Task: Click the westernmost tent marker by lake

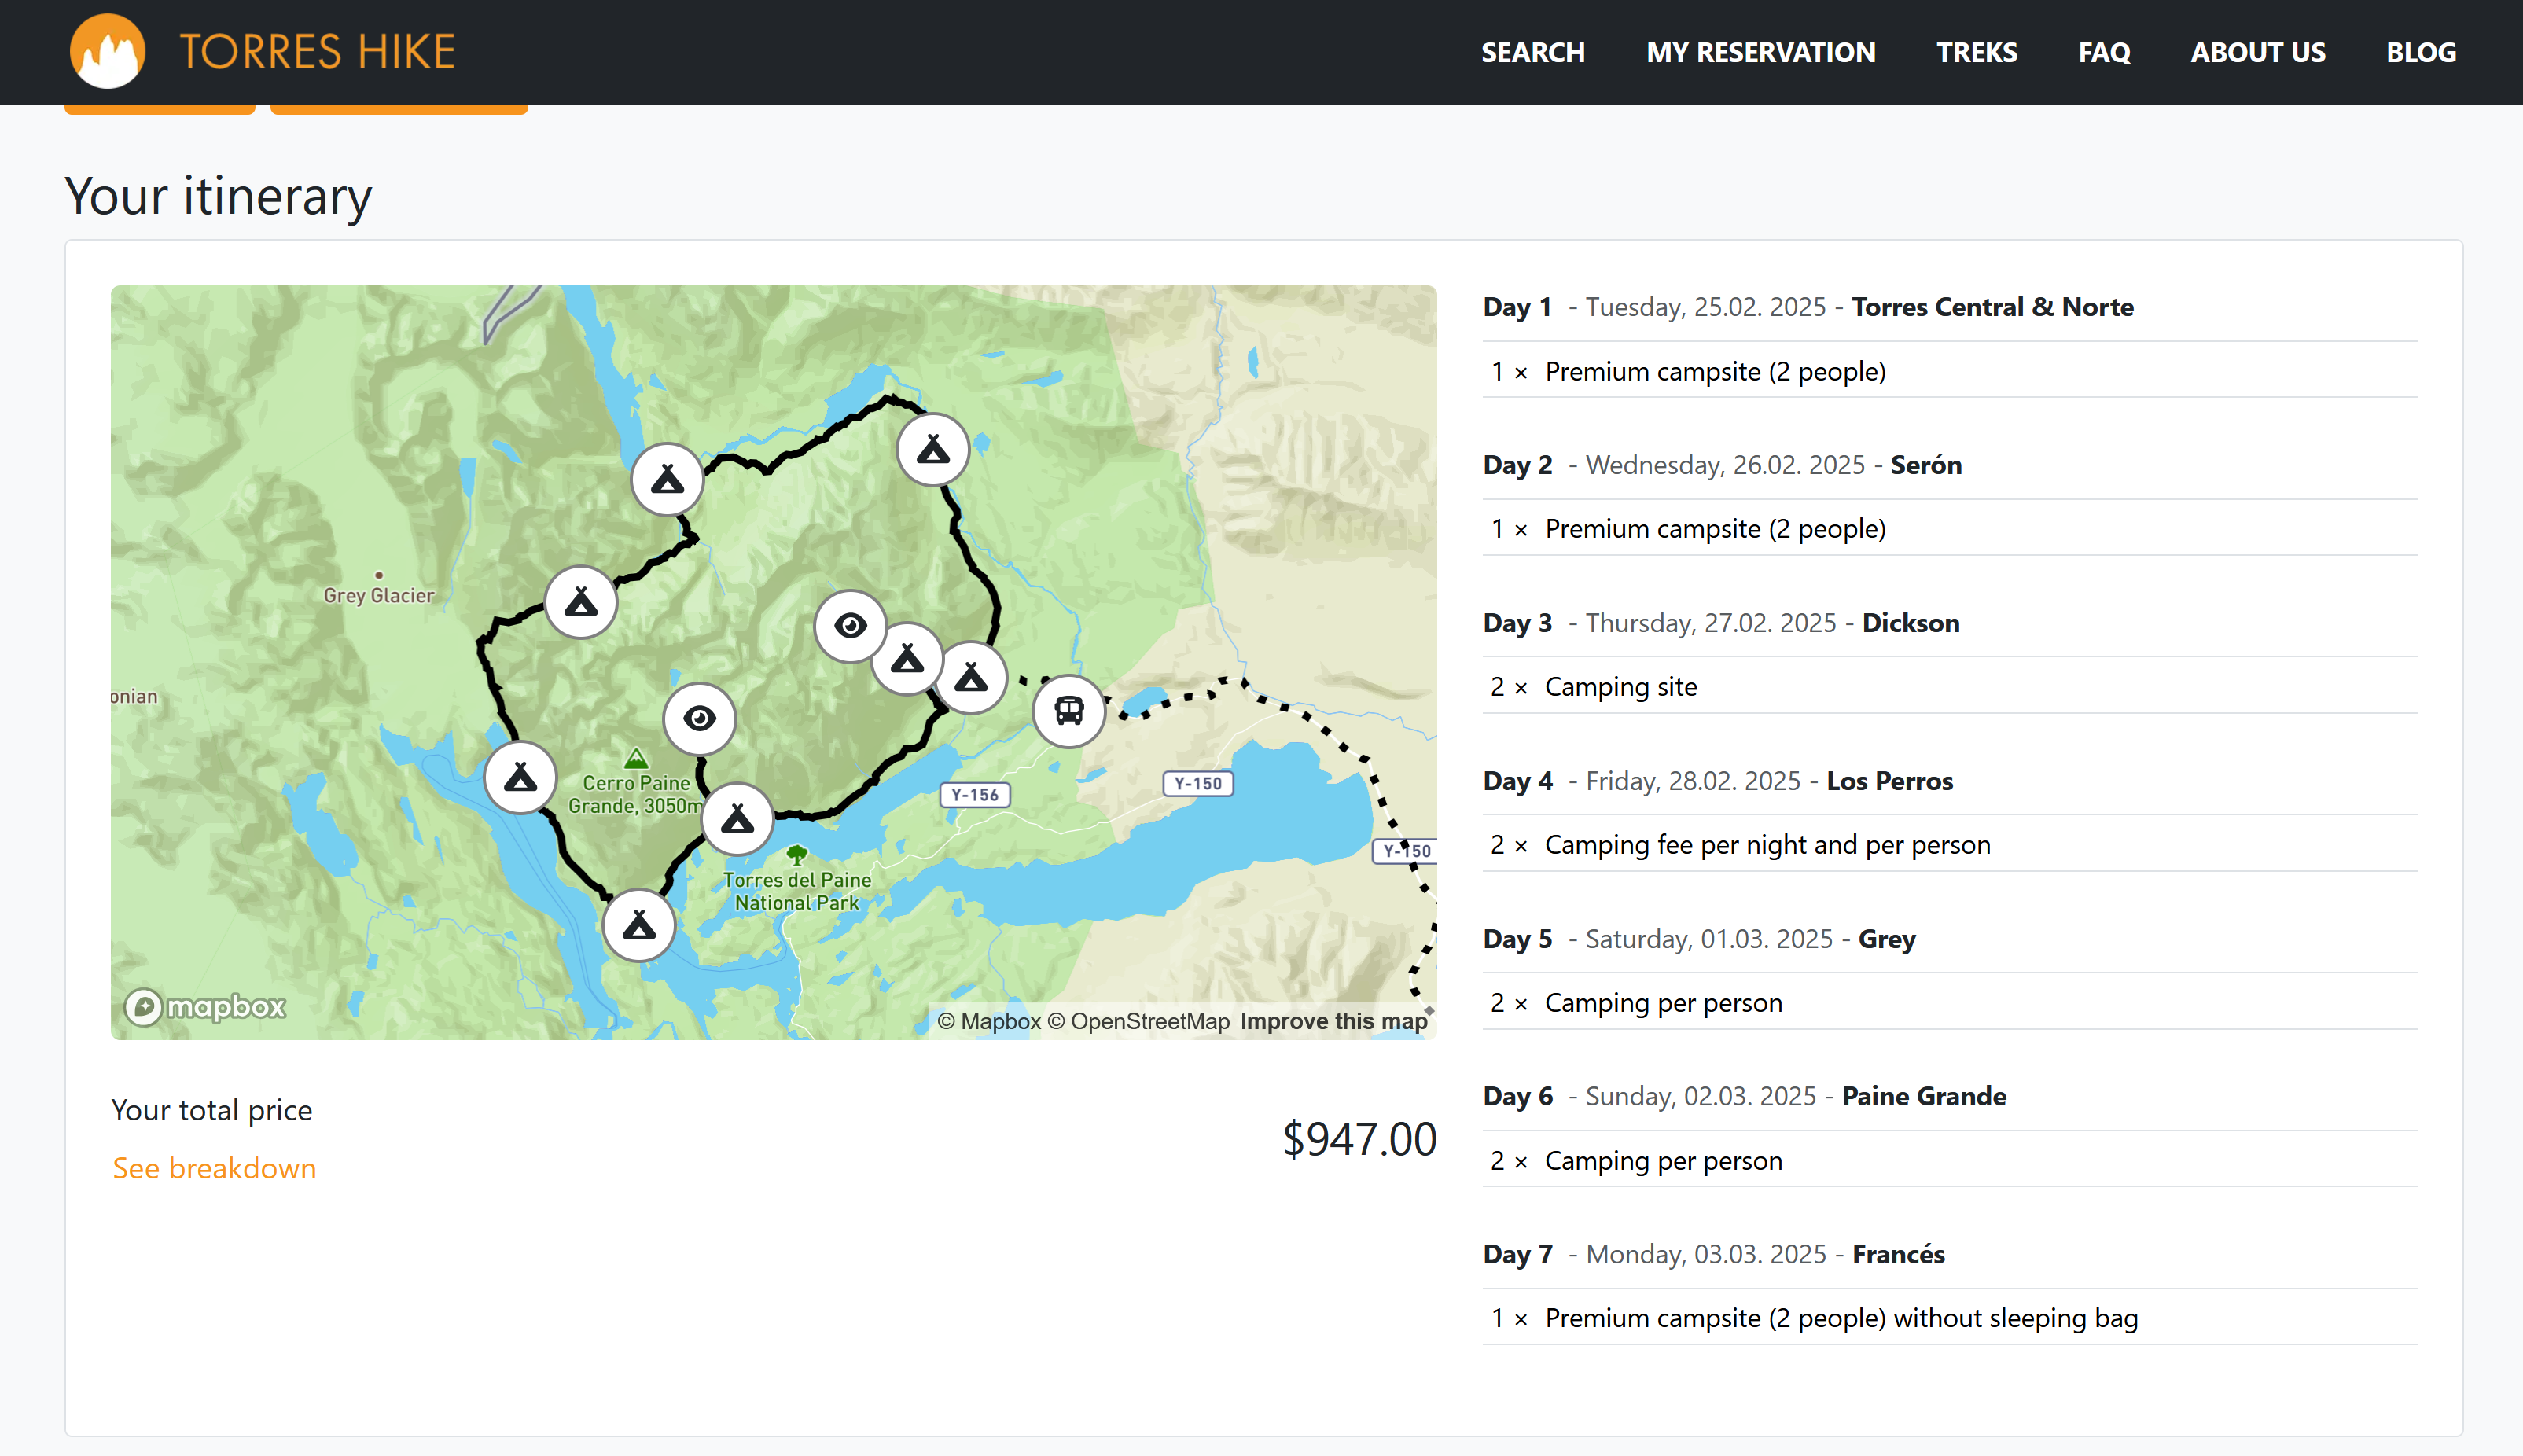Action: 520,777
